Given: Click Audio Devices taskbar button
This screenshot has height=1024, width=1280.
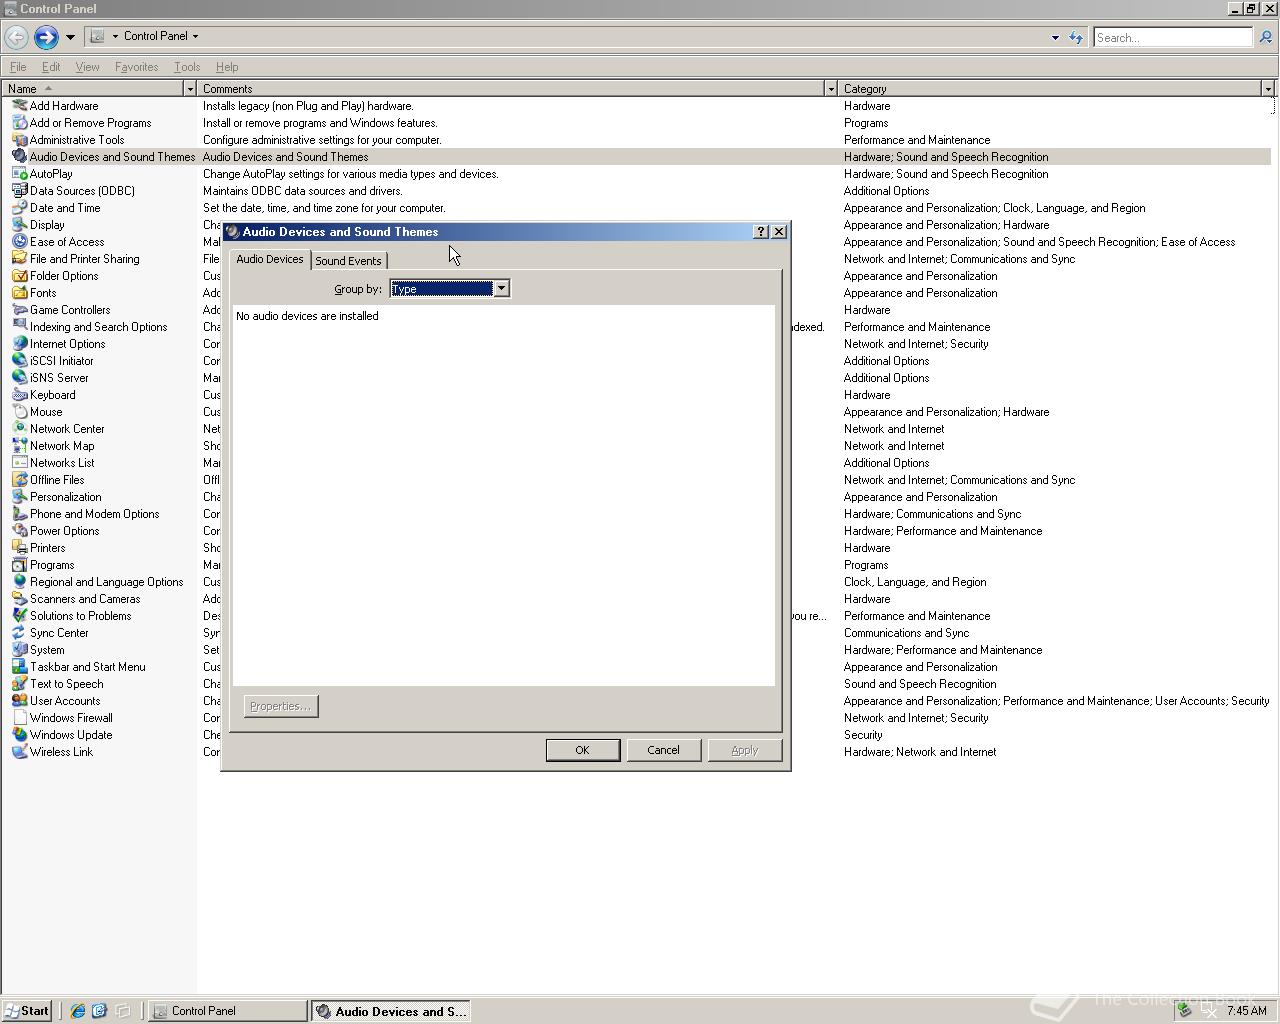Looking at the screenshot, I should click(x=392, y=1011).
